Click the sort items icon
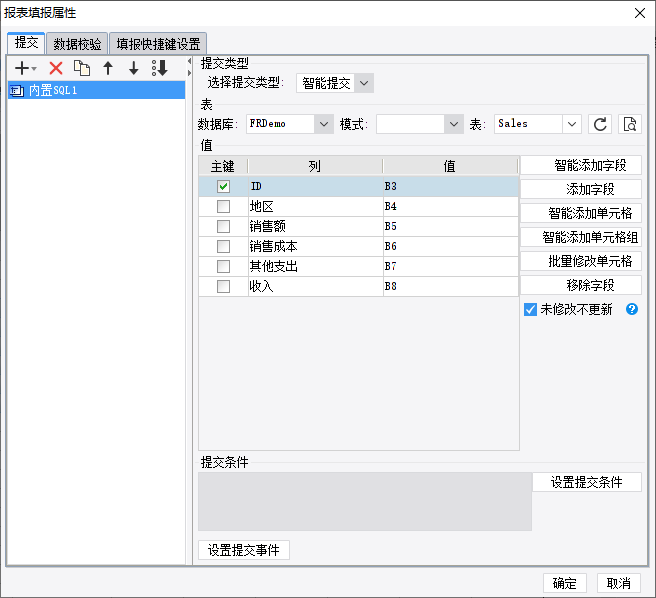This screenshot has width=656, height=598. 159,68
